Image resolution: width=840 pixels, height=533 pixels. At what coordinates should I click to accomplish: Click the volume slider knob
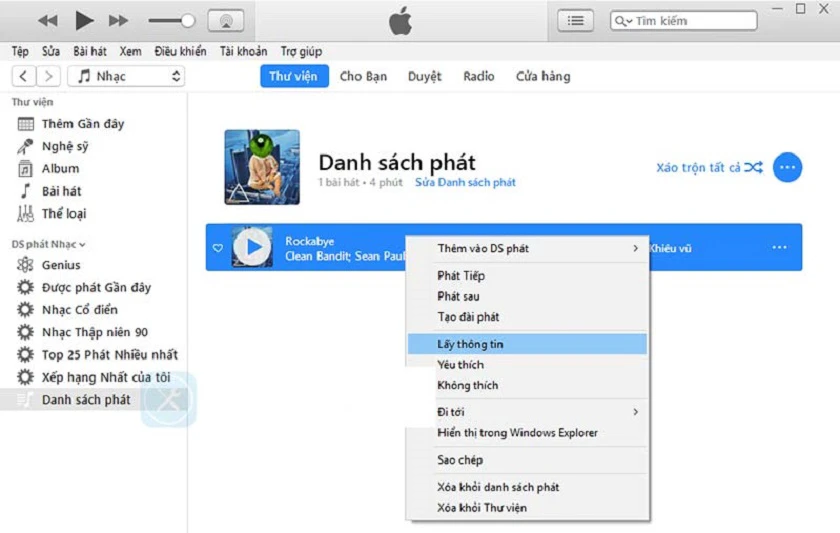coord(188,21)
